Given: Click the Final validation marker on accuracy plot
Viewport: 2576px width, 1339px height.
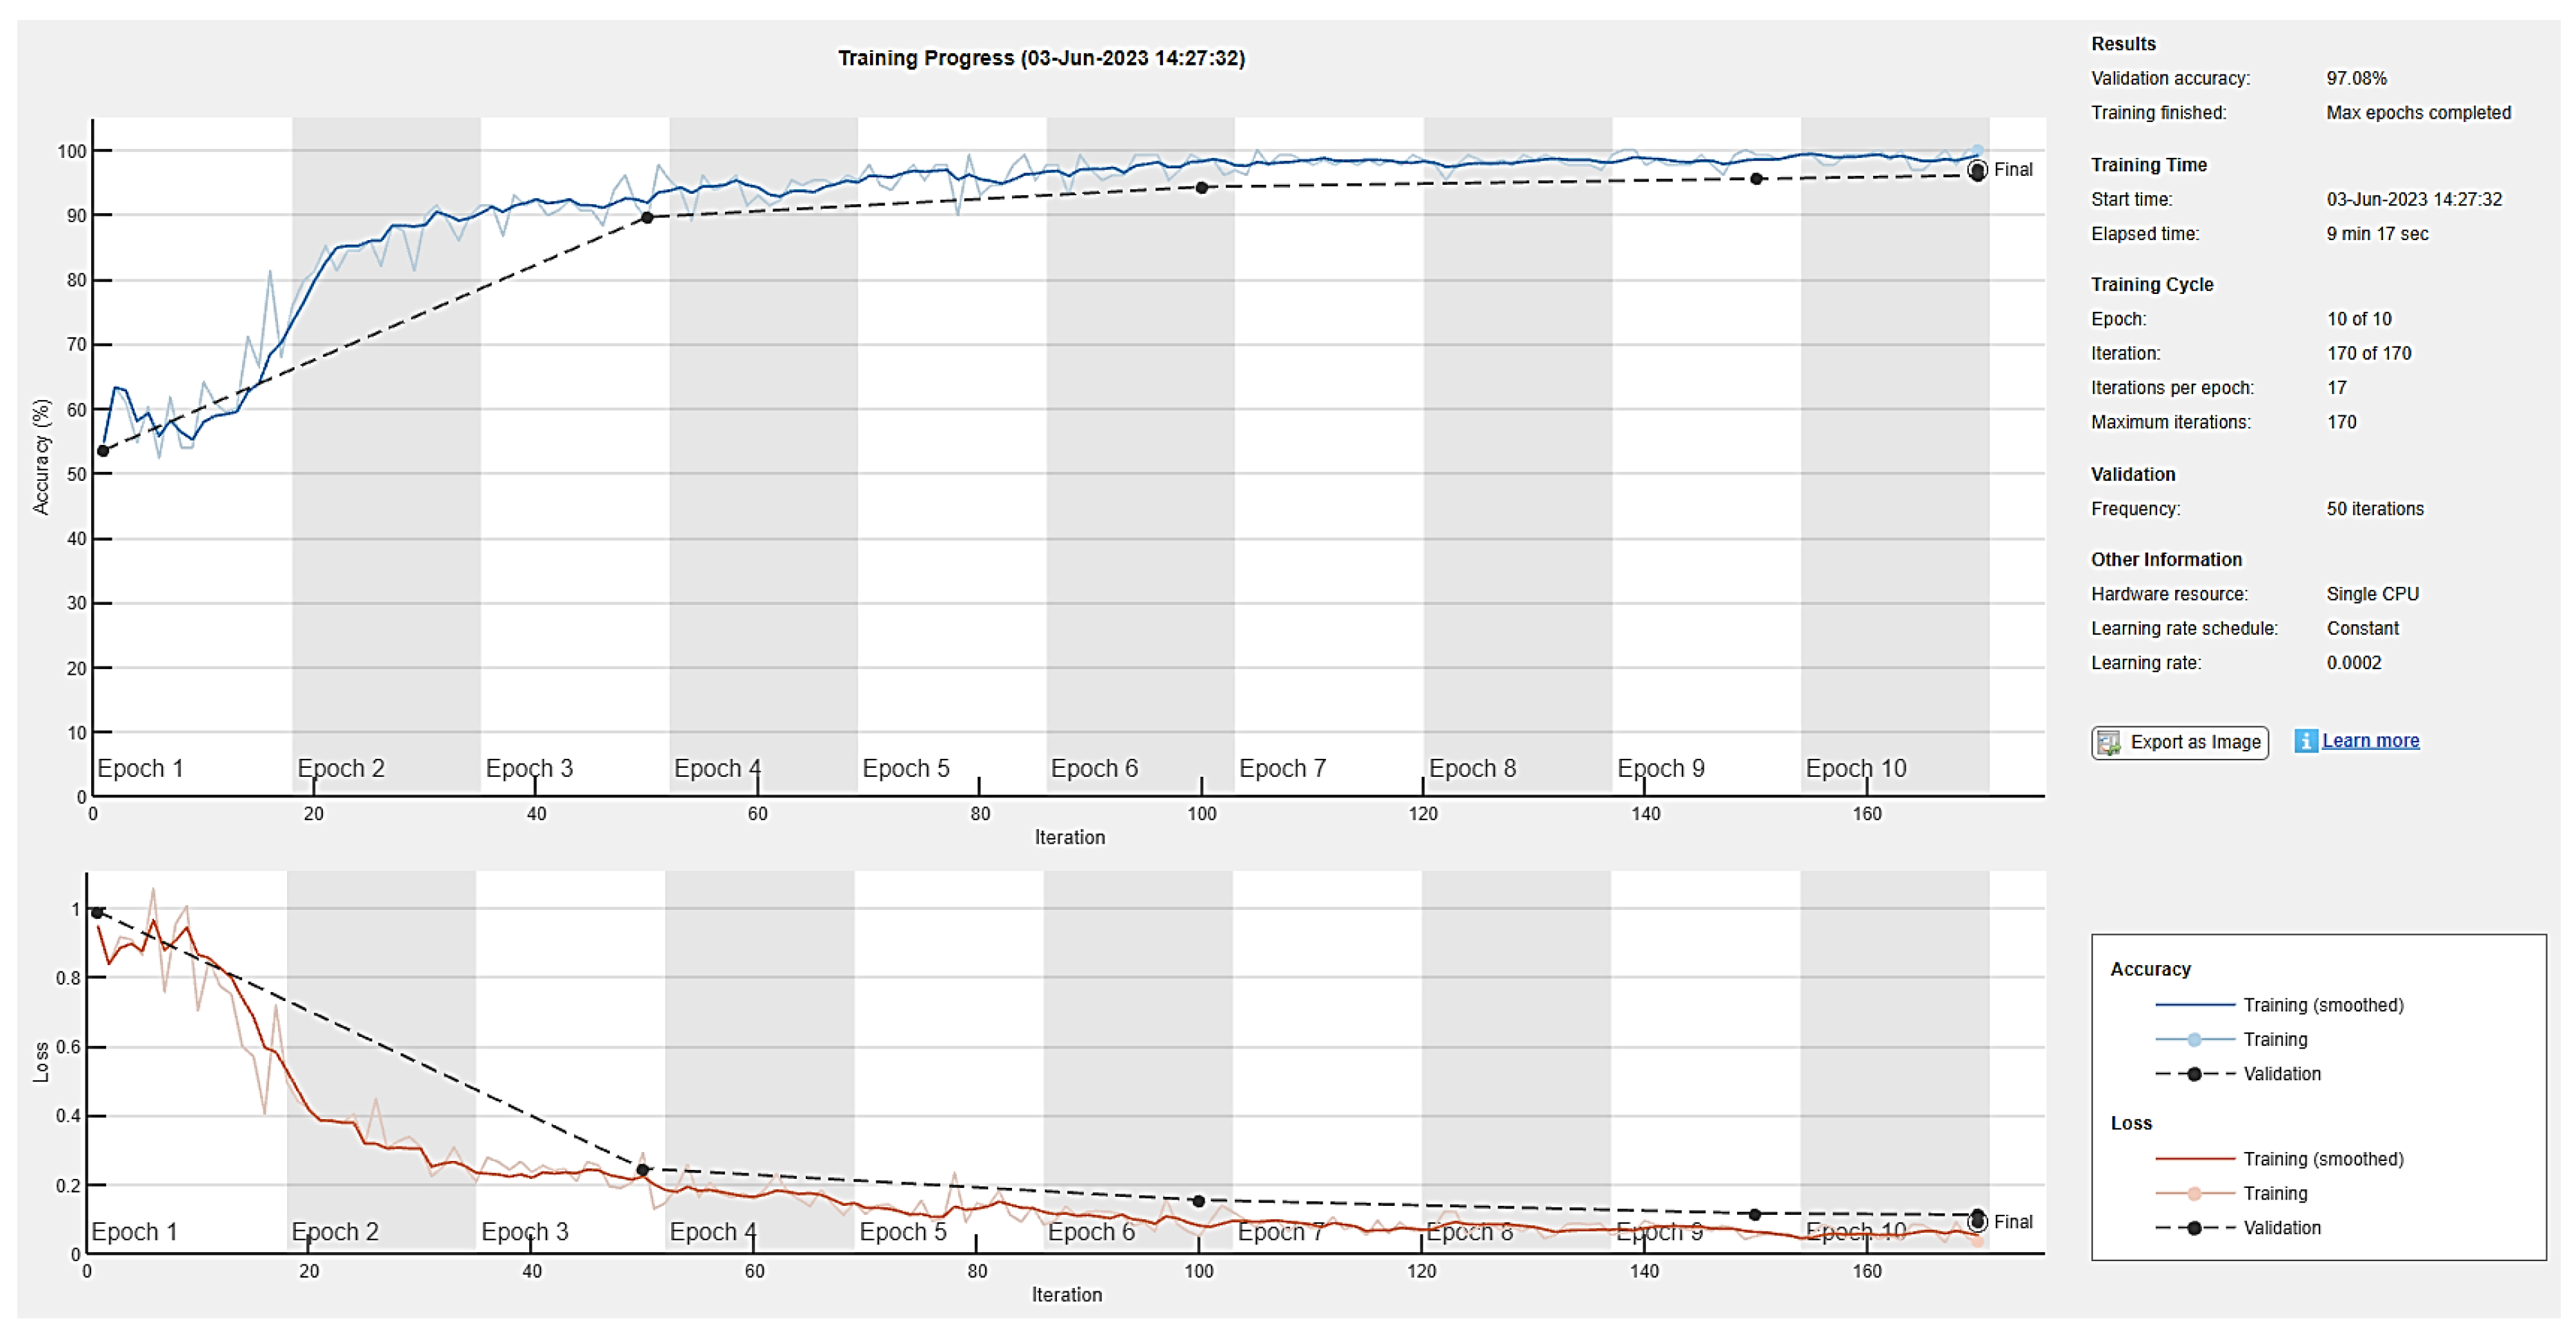Looking at the screenshot, I should [x=1977, y=171].
